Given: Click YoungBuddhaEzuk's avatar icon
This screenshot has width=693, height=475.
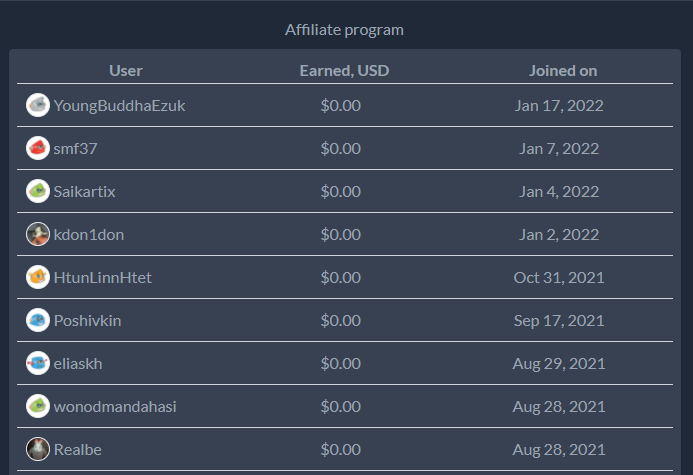Looking at the screenshot, I should click(x=38, y=105).
